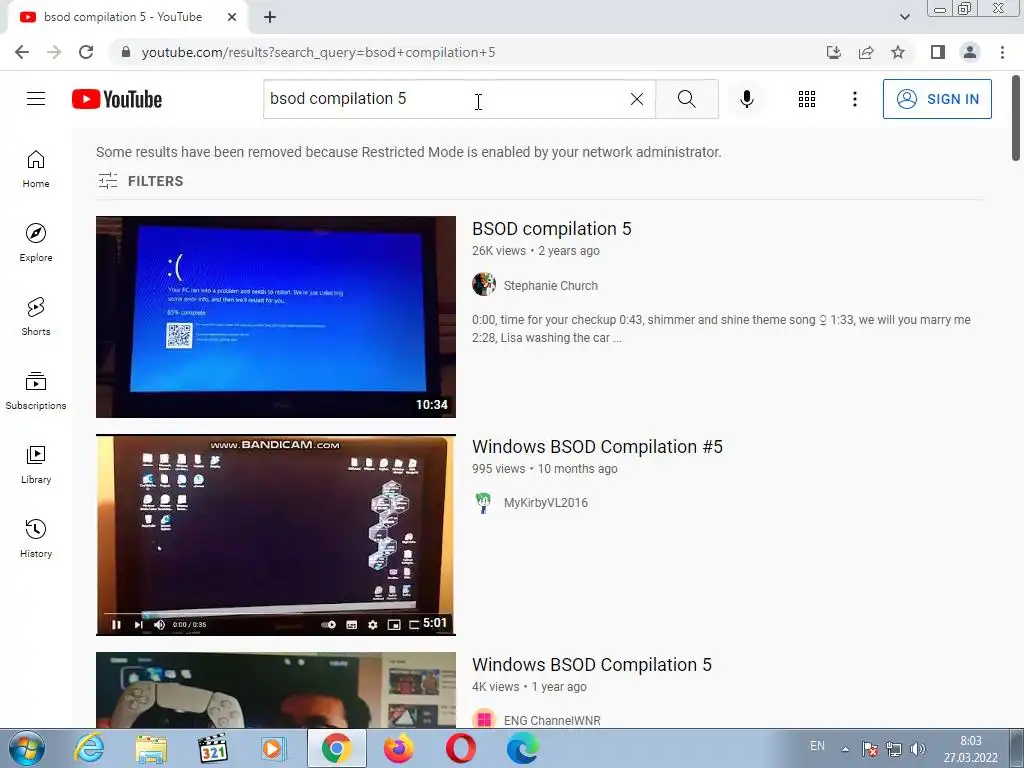The width and height of the screenshot is (1024, 768).
Task: Go back with the browser back arrow
Action: 22,52
